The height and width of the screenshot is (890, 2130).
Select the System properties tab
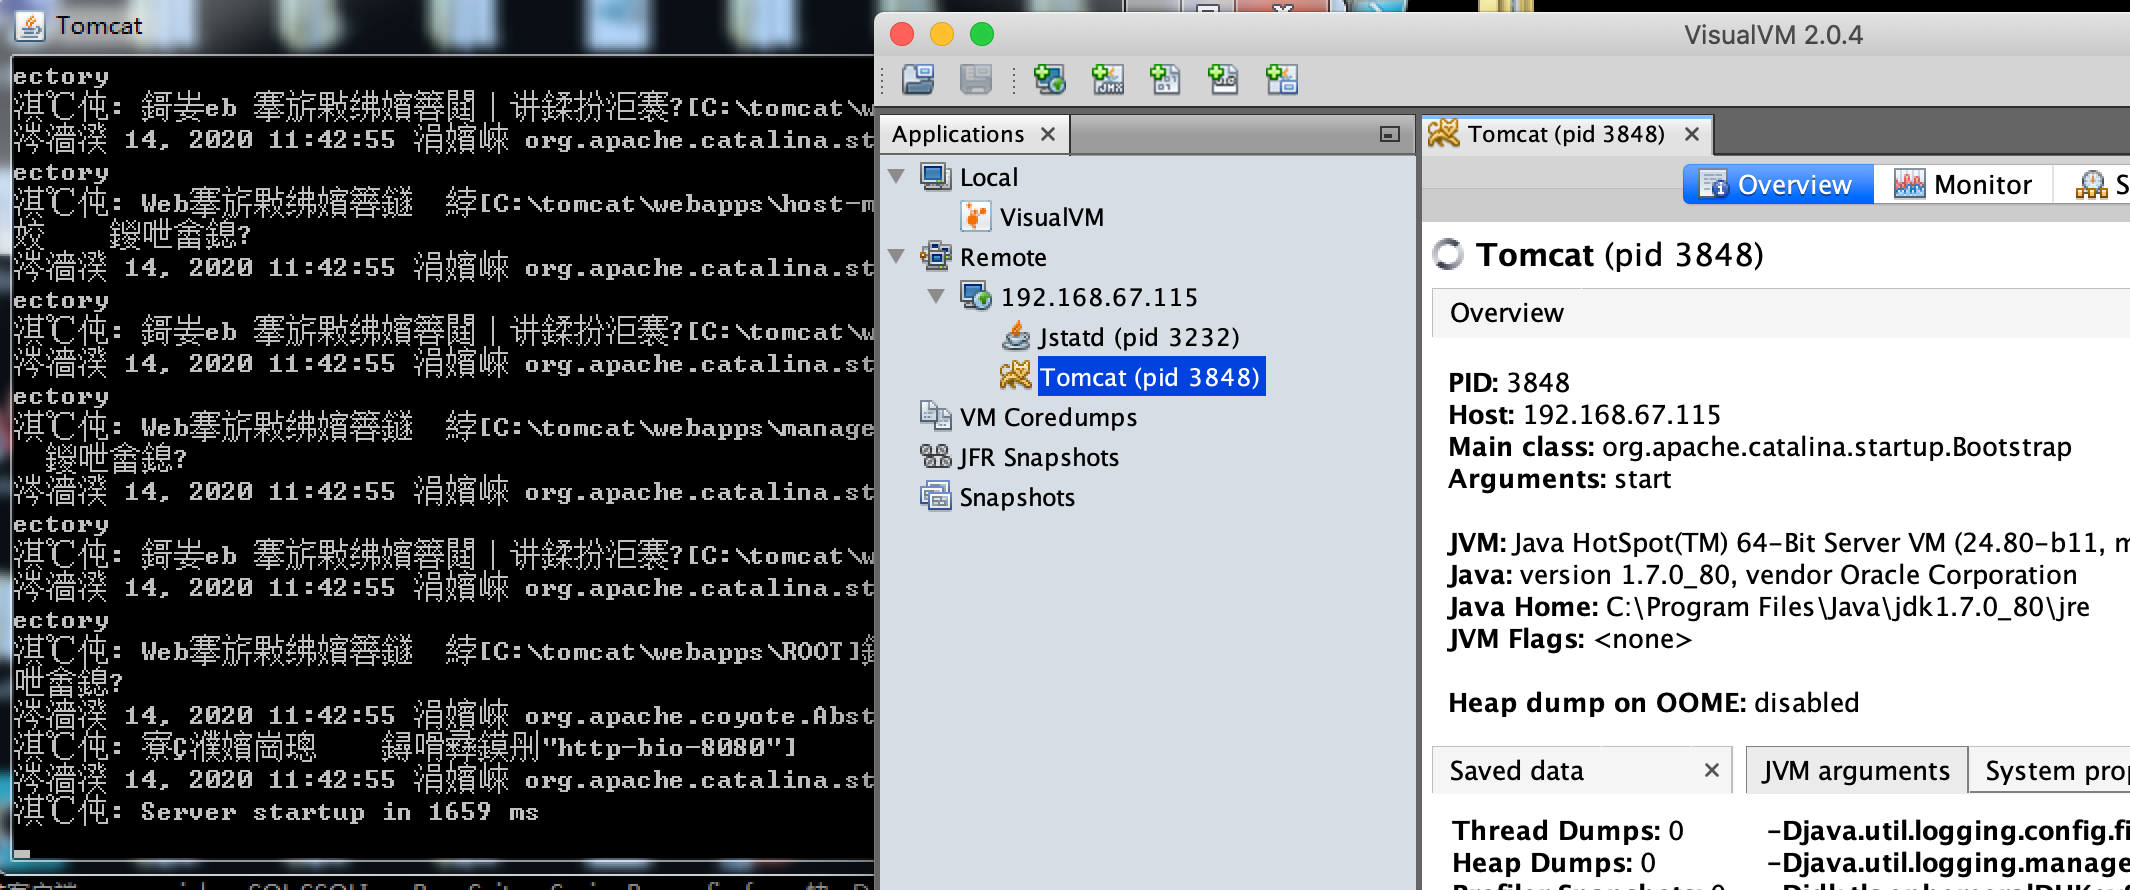[x=2050, y=771]
